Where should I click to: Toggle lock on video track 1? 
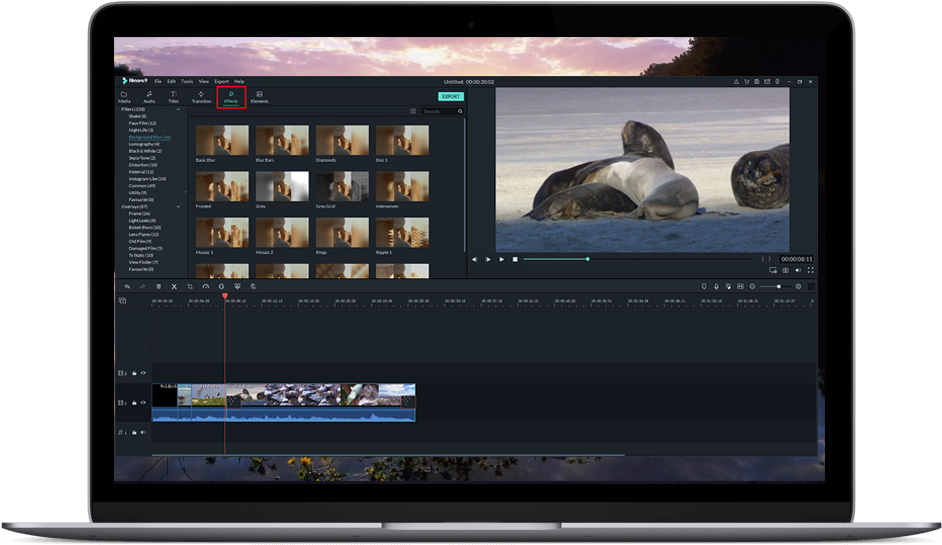click(134, 402)
